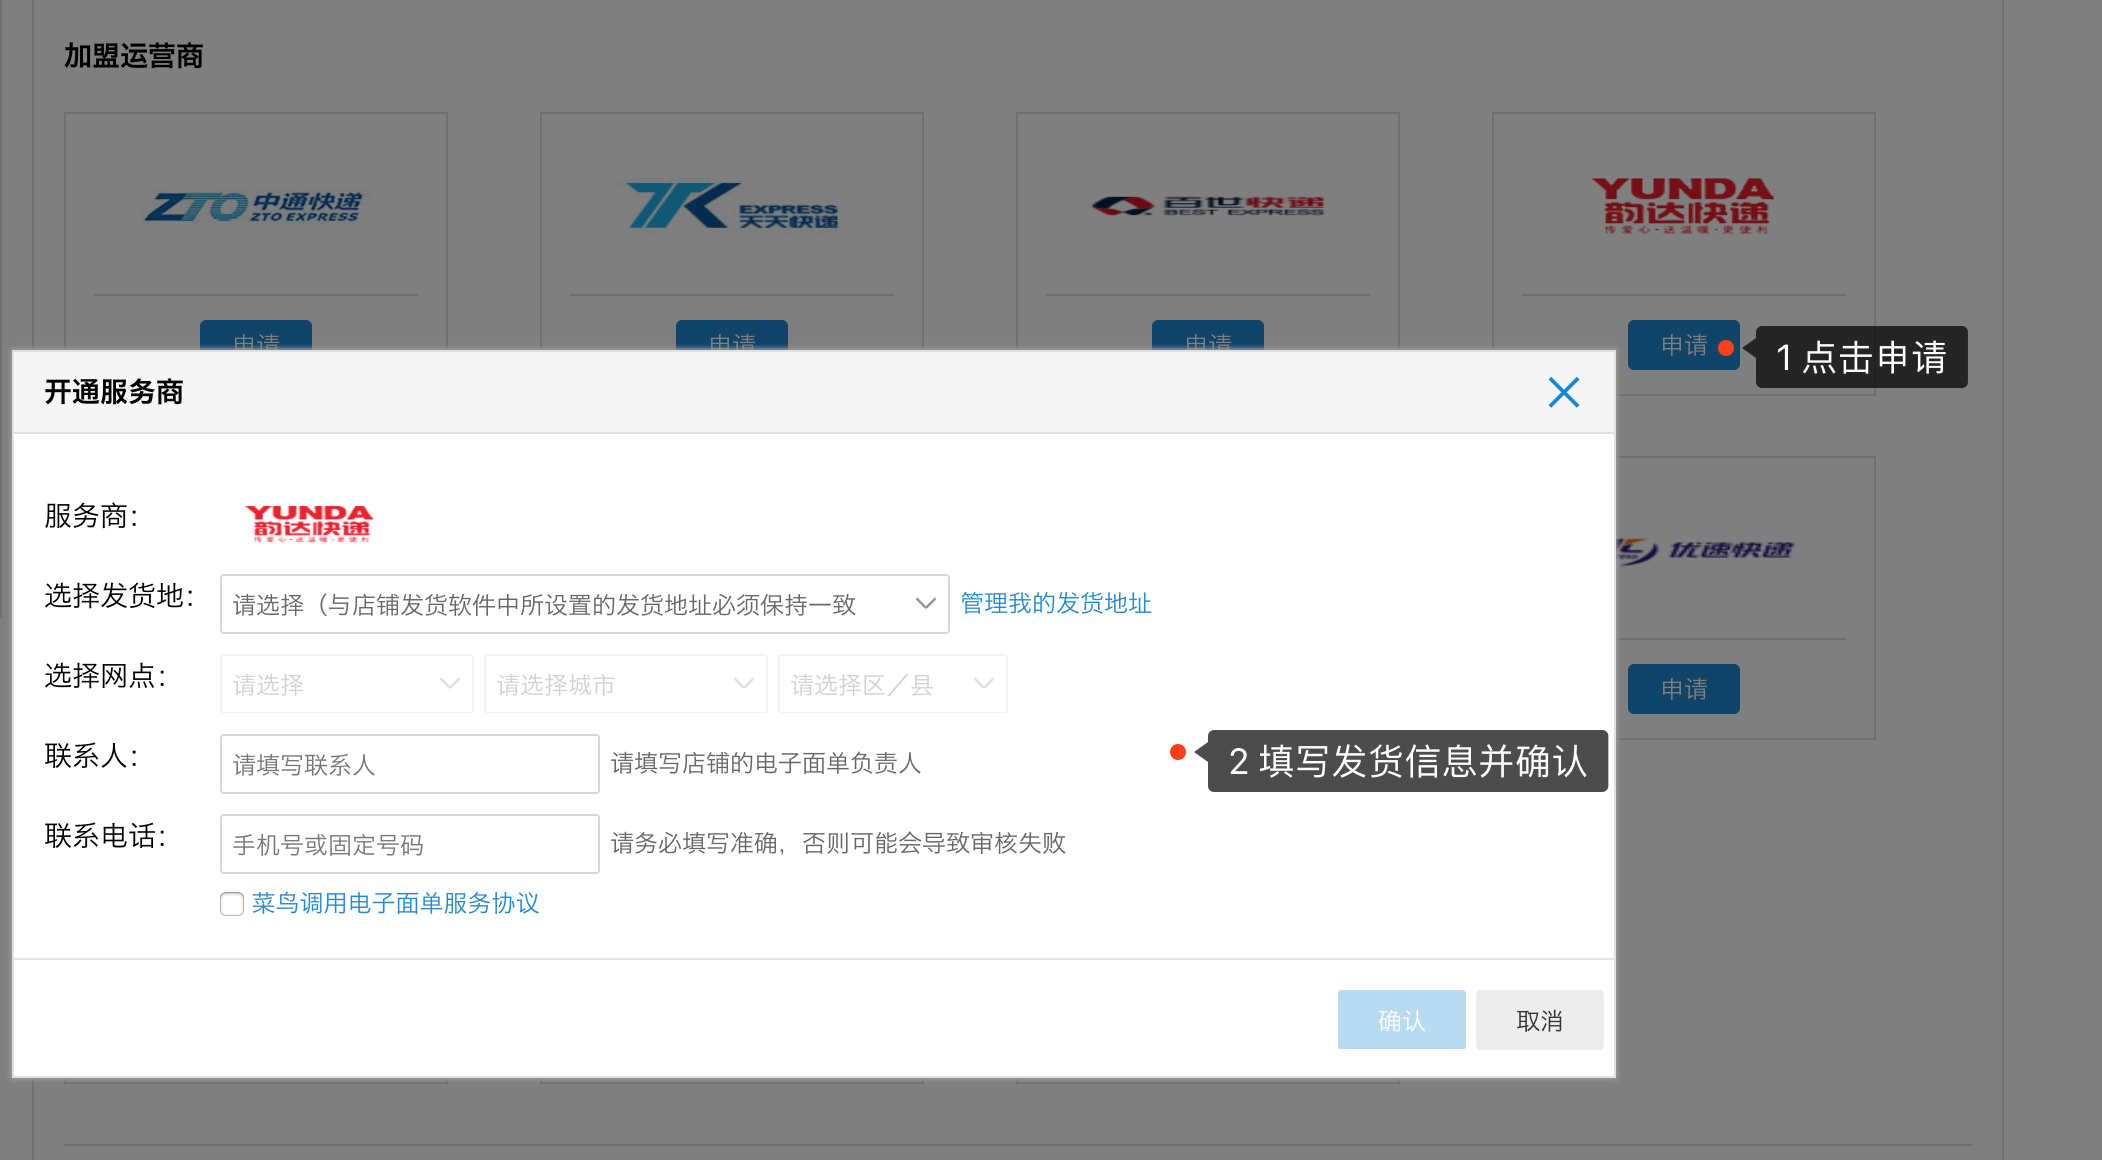Expand the 请选择城市 dropdown
2102x1160 pixels.
625,684
